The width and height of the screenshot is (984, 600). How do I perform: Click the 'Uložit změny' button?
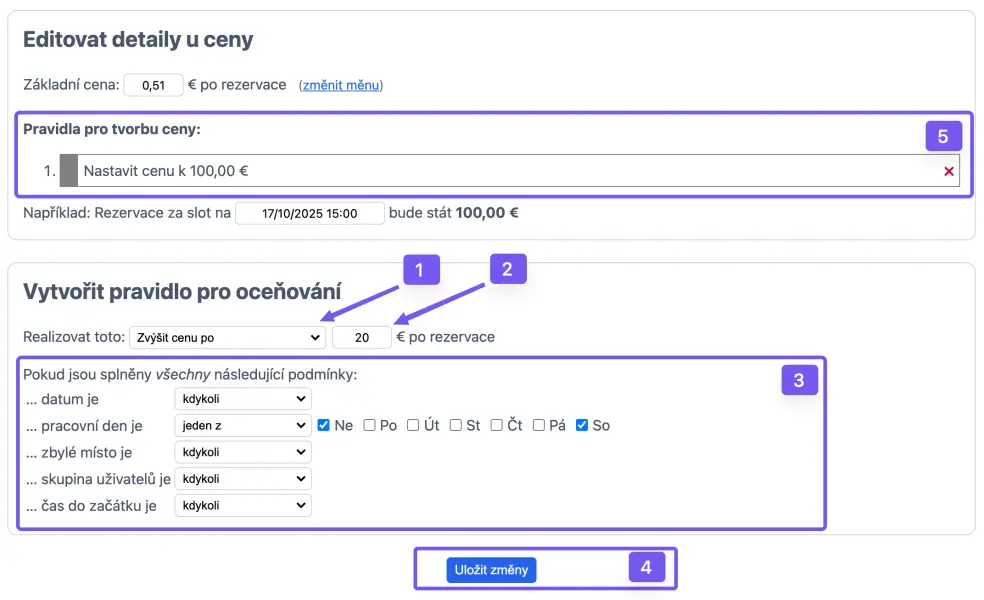[x=491, y=570]
